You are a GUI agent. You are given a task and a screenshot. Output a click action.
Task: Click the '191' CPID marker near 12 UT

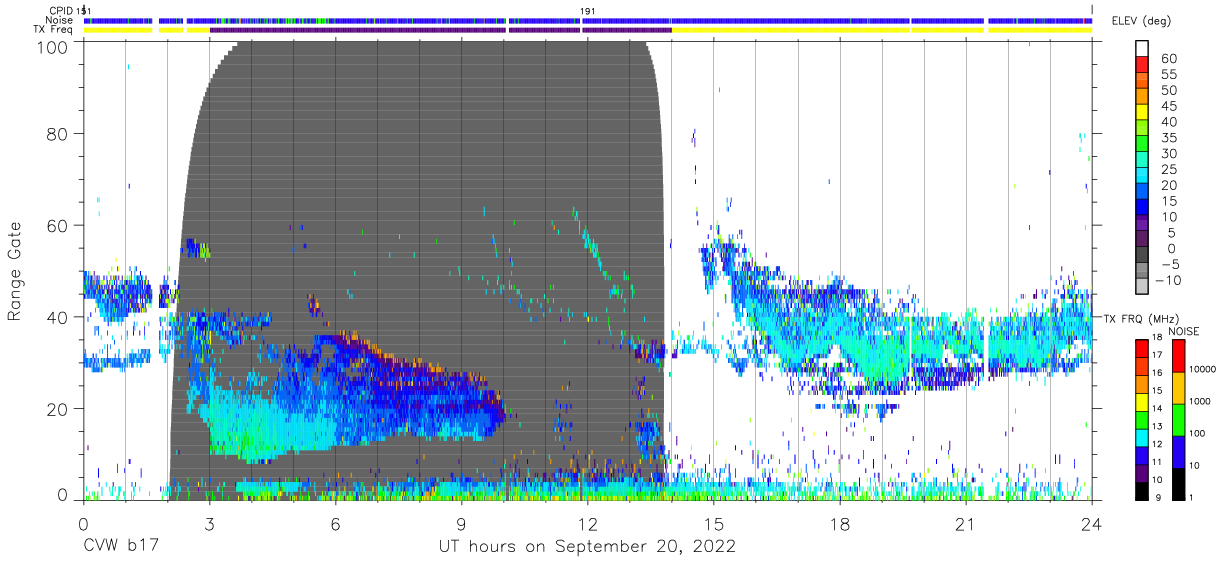click(x=588, y=11)
